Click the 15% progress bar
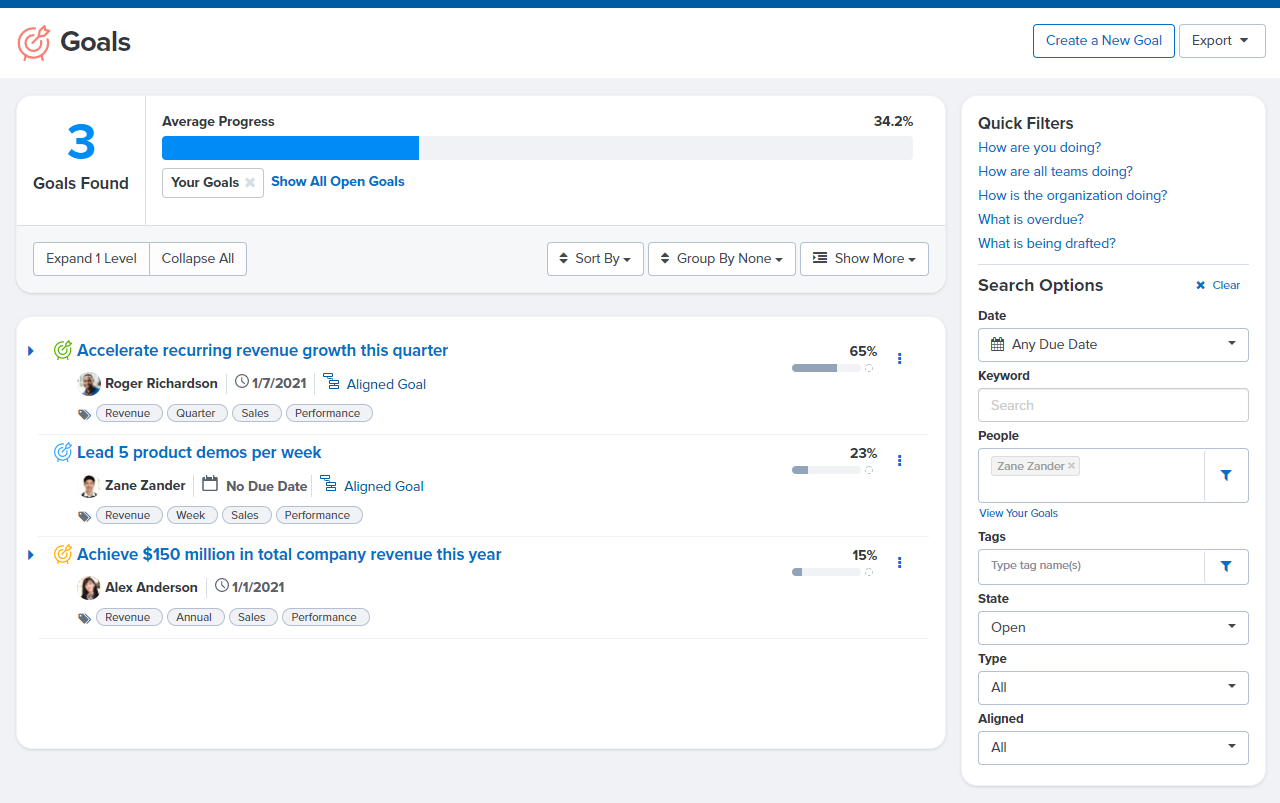Viewport: 1280px width, 803px height. pyautogui.click(x=826, y=572)
